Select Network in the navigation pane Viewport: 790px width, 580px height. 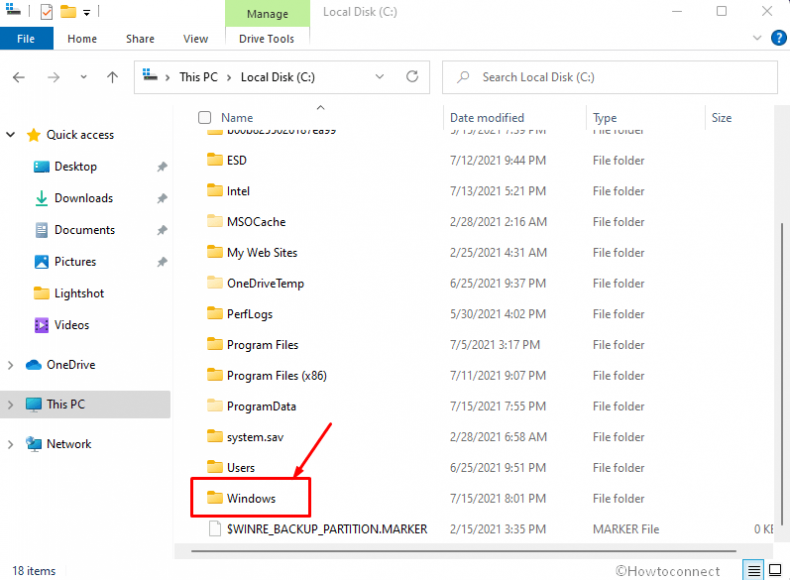[x=69, y=444]
